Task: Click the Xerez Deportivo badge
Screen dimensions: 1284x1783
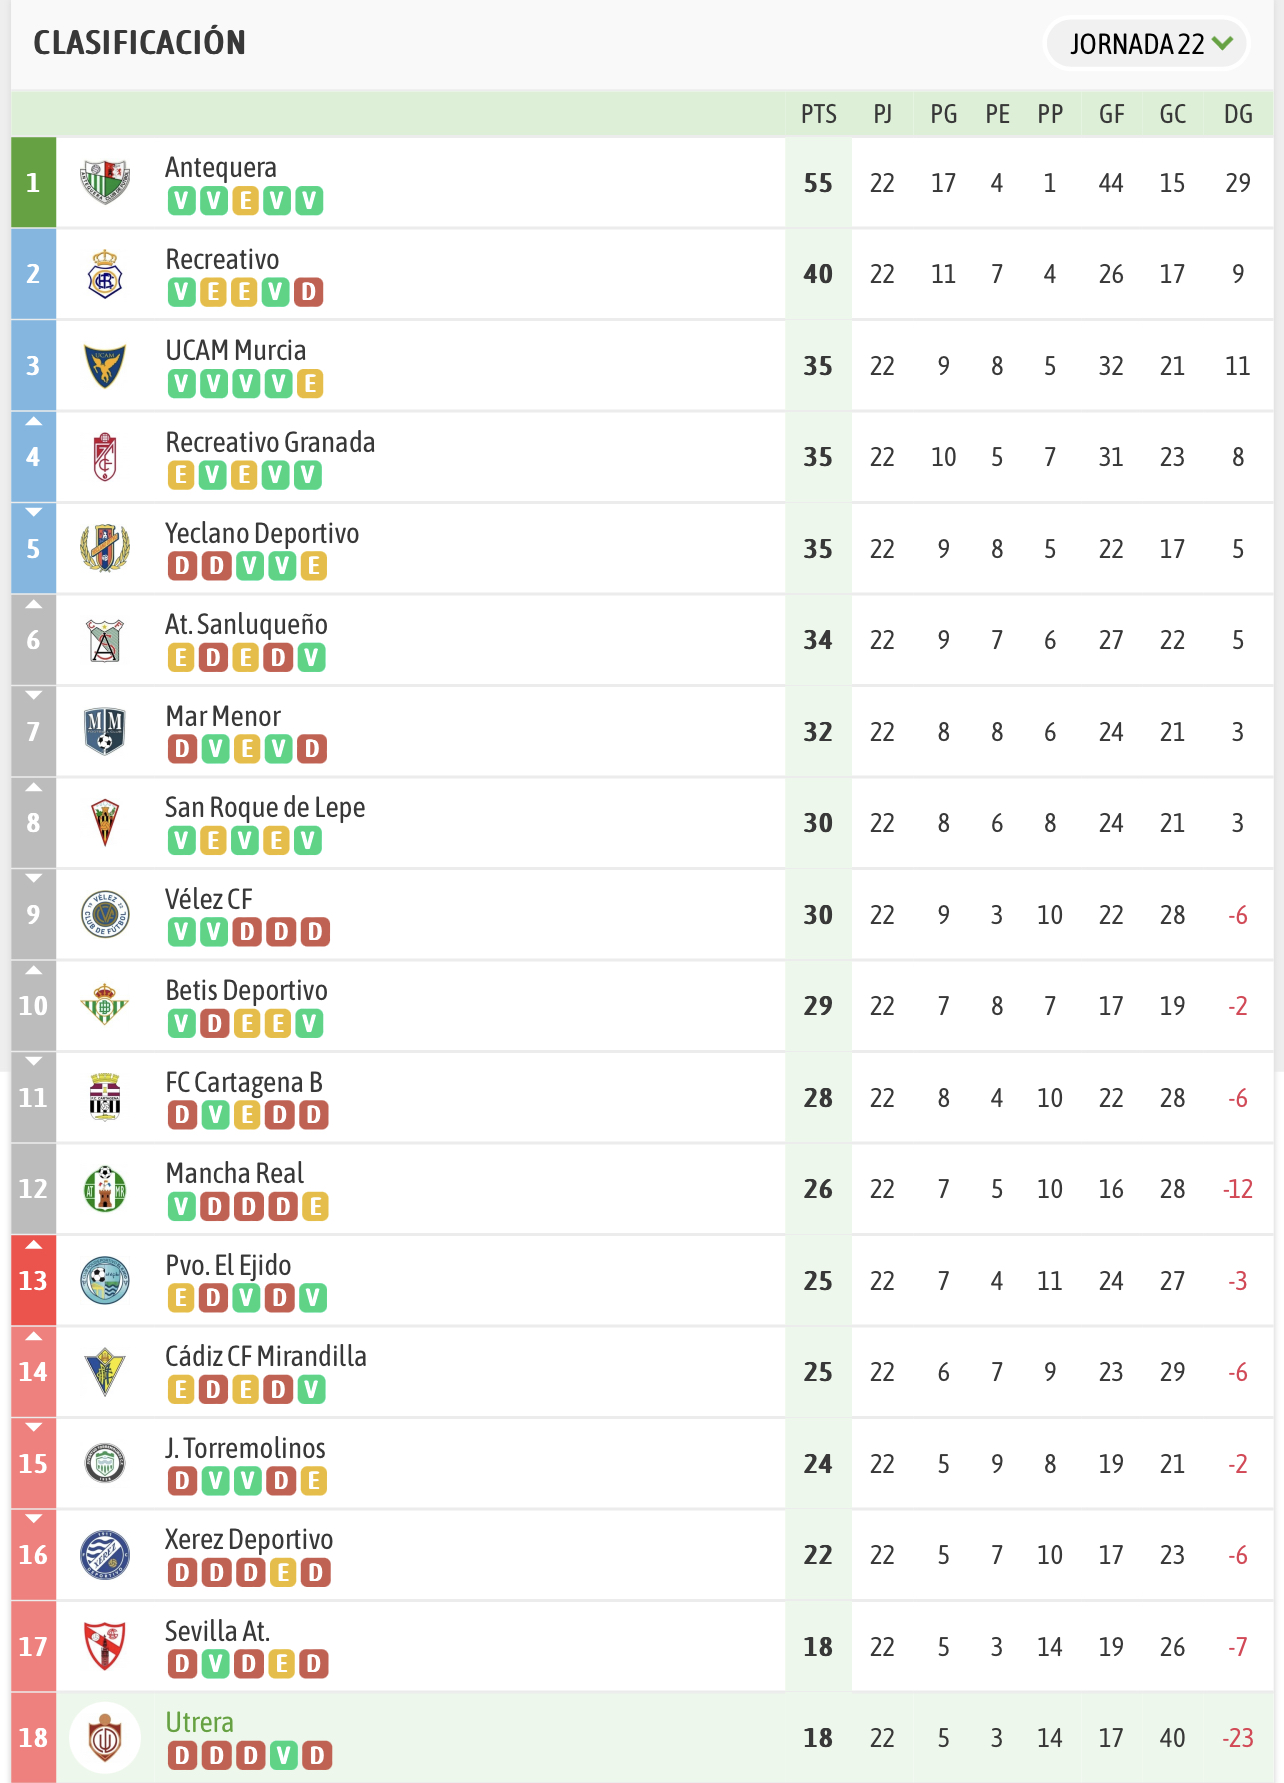Action: click(x=105, y=1554)
